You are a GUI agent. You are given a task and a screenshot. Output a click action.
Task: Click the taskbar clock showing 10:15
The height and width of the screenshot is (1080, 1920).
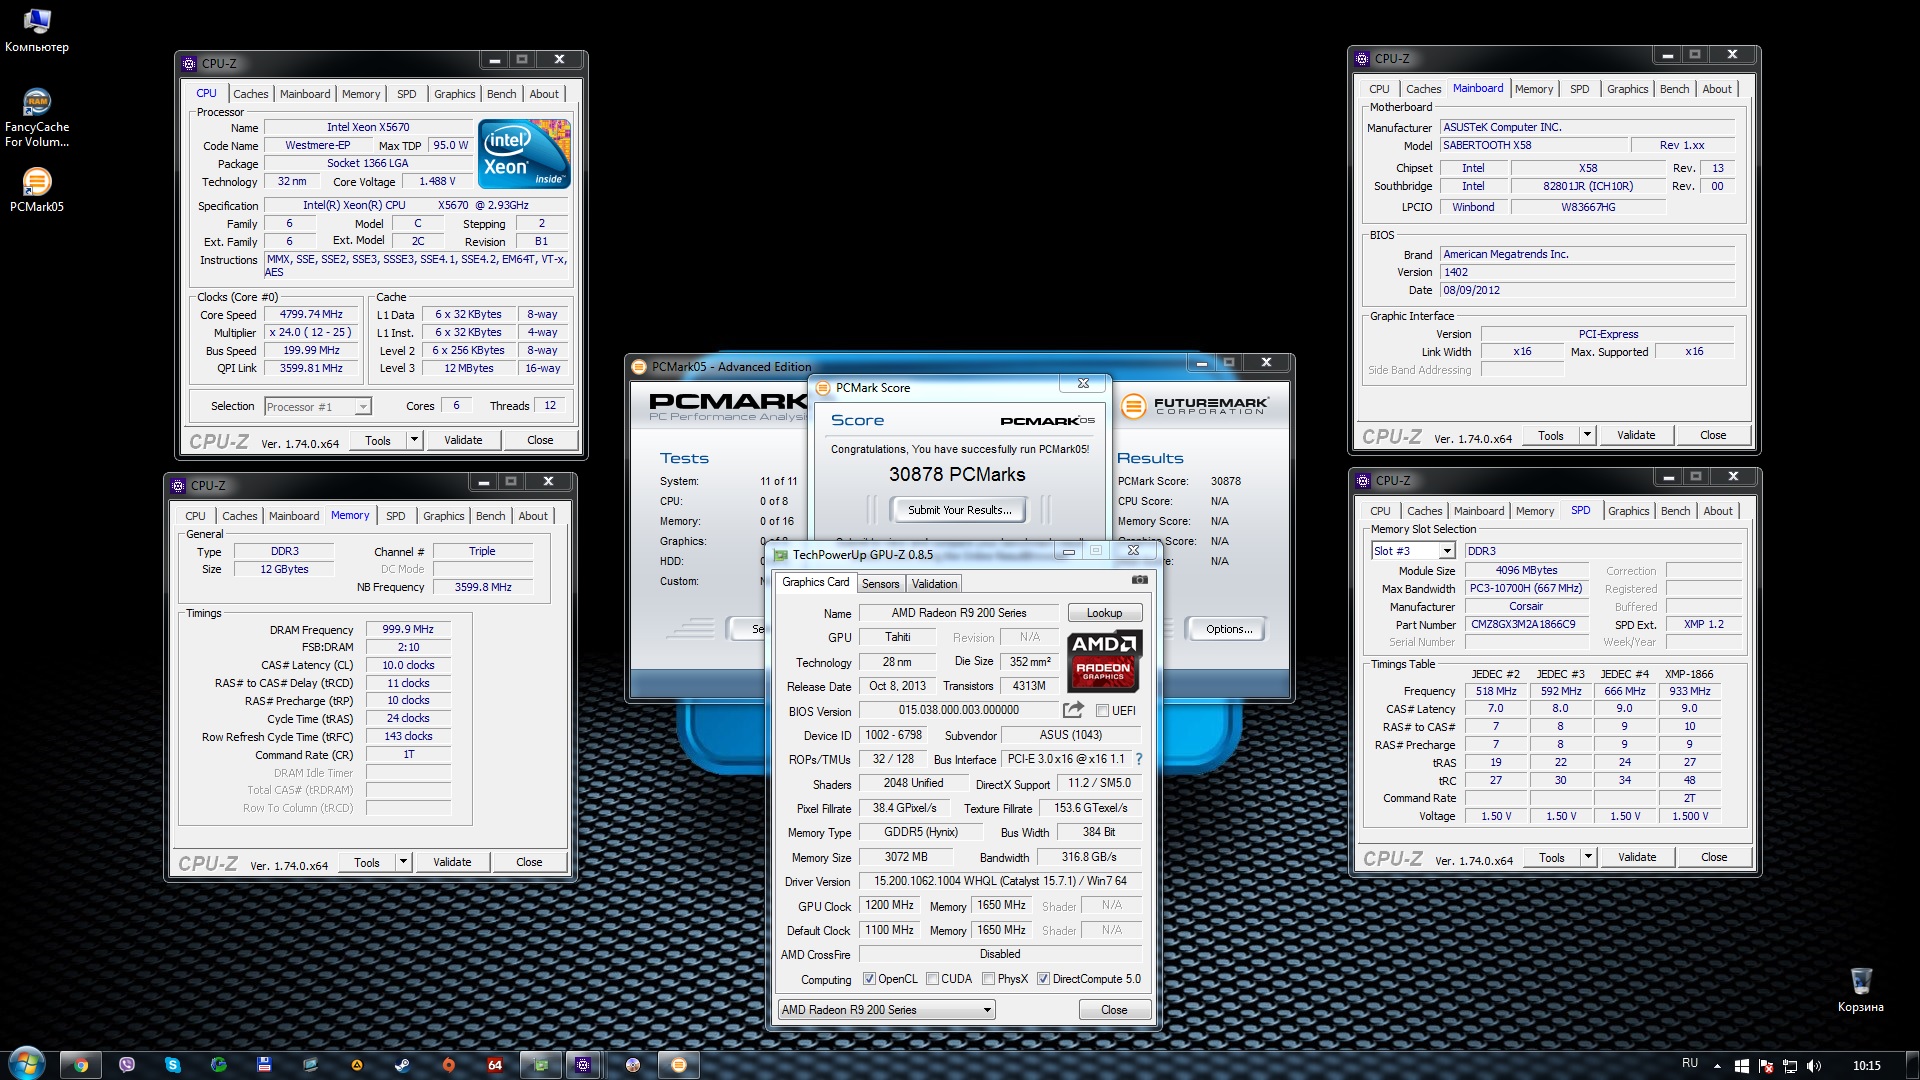click(1866, 1065)
